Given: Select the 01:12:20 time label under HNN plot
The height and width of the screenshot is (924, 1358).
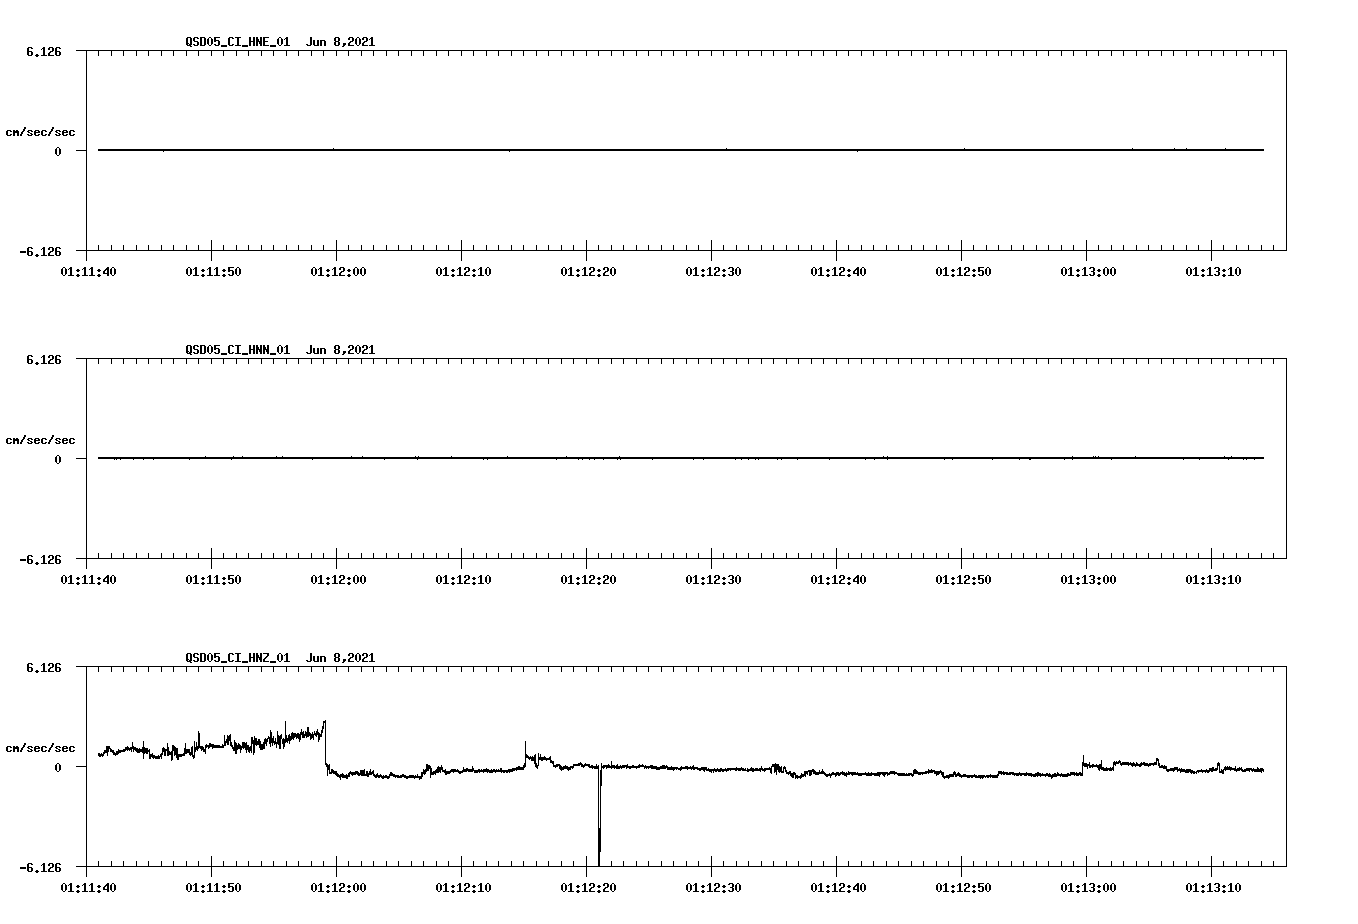Looking at the screenshot, I should (x=588, y=579).
